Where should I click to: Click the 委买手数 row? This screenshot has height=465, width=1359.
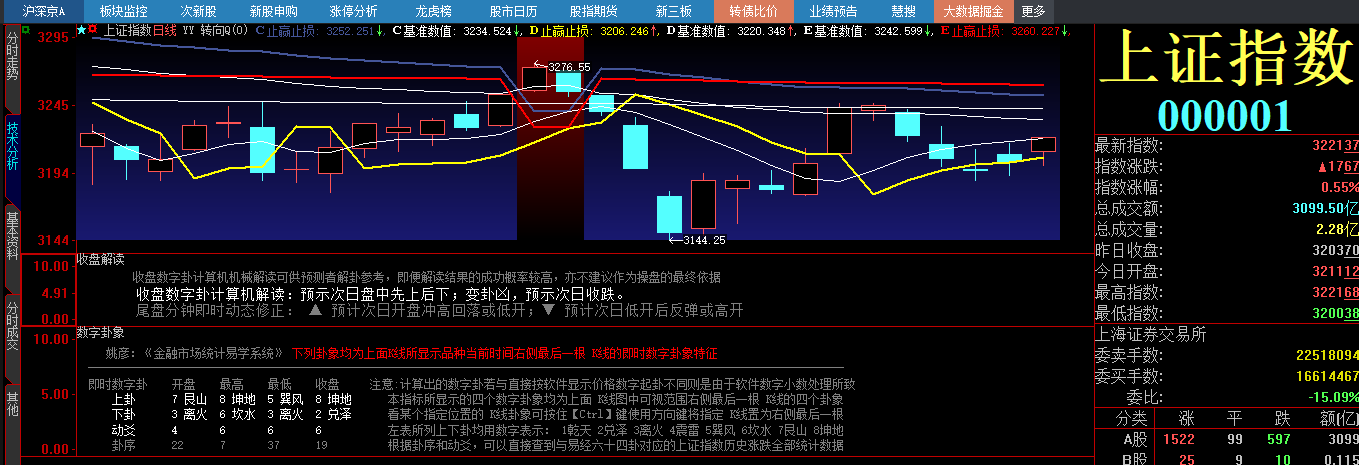pos(1227,377)
